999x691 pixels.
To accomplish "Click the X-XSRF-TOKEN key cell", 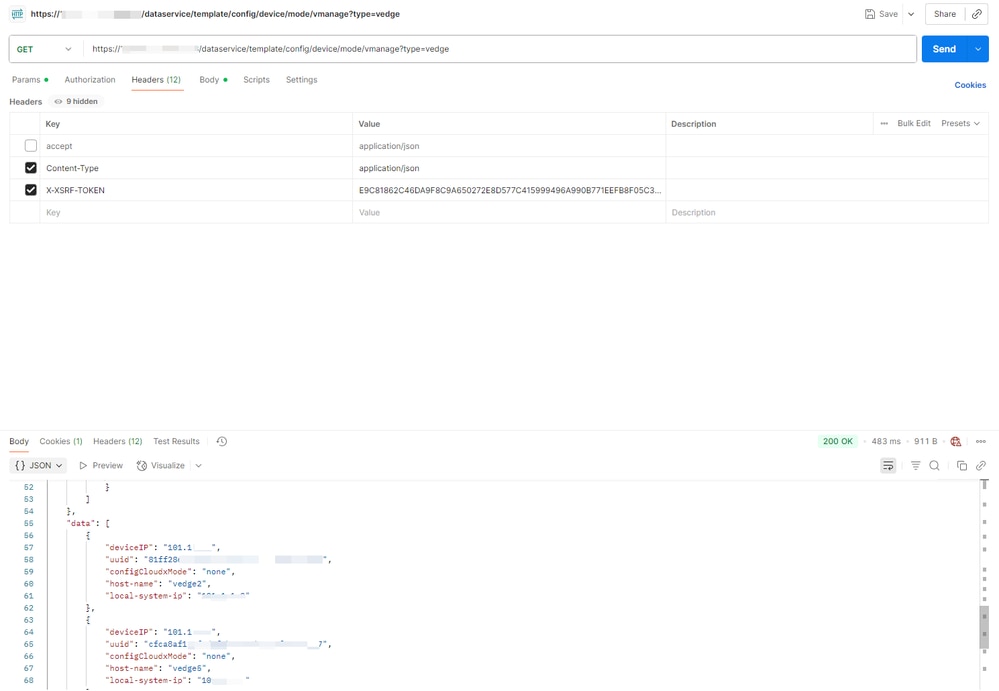I will [196, 190].
